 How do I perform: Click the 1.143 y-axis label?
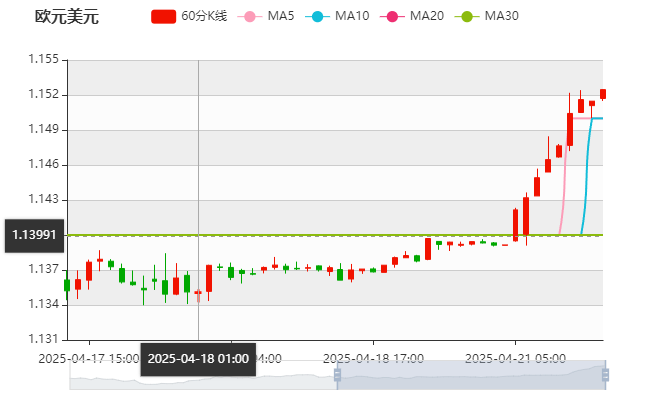43,199
